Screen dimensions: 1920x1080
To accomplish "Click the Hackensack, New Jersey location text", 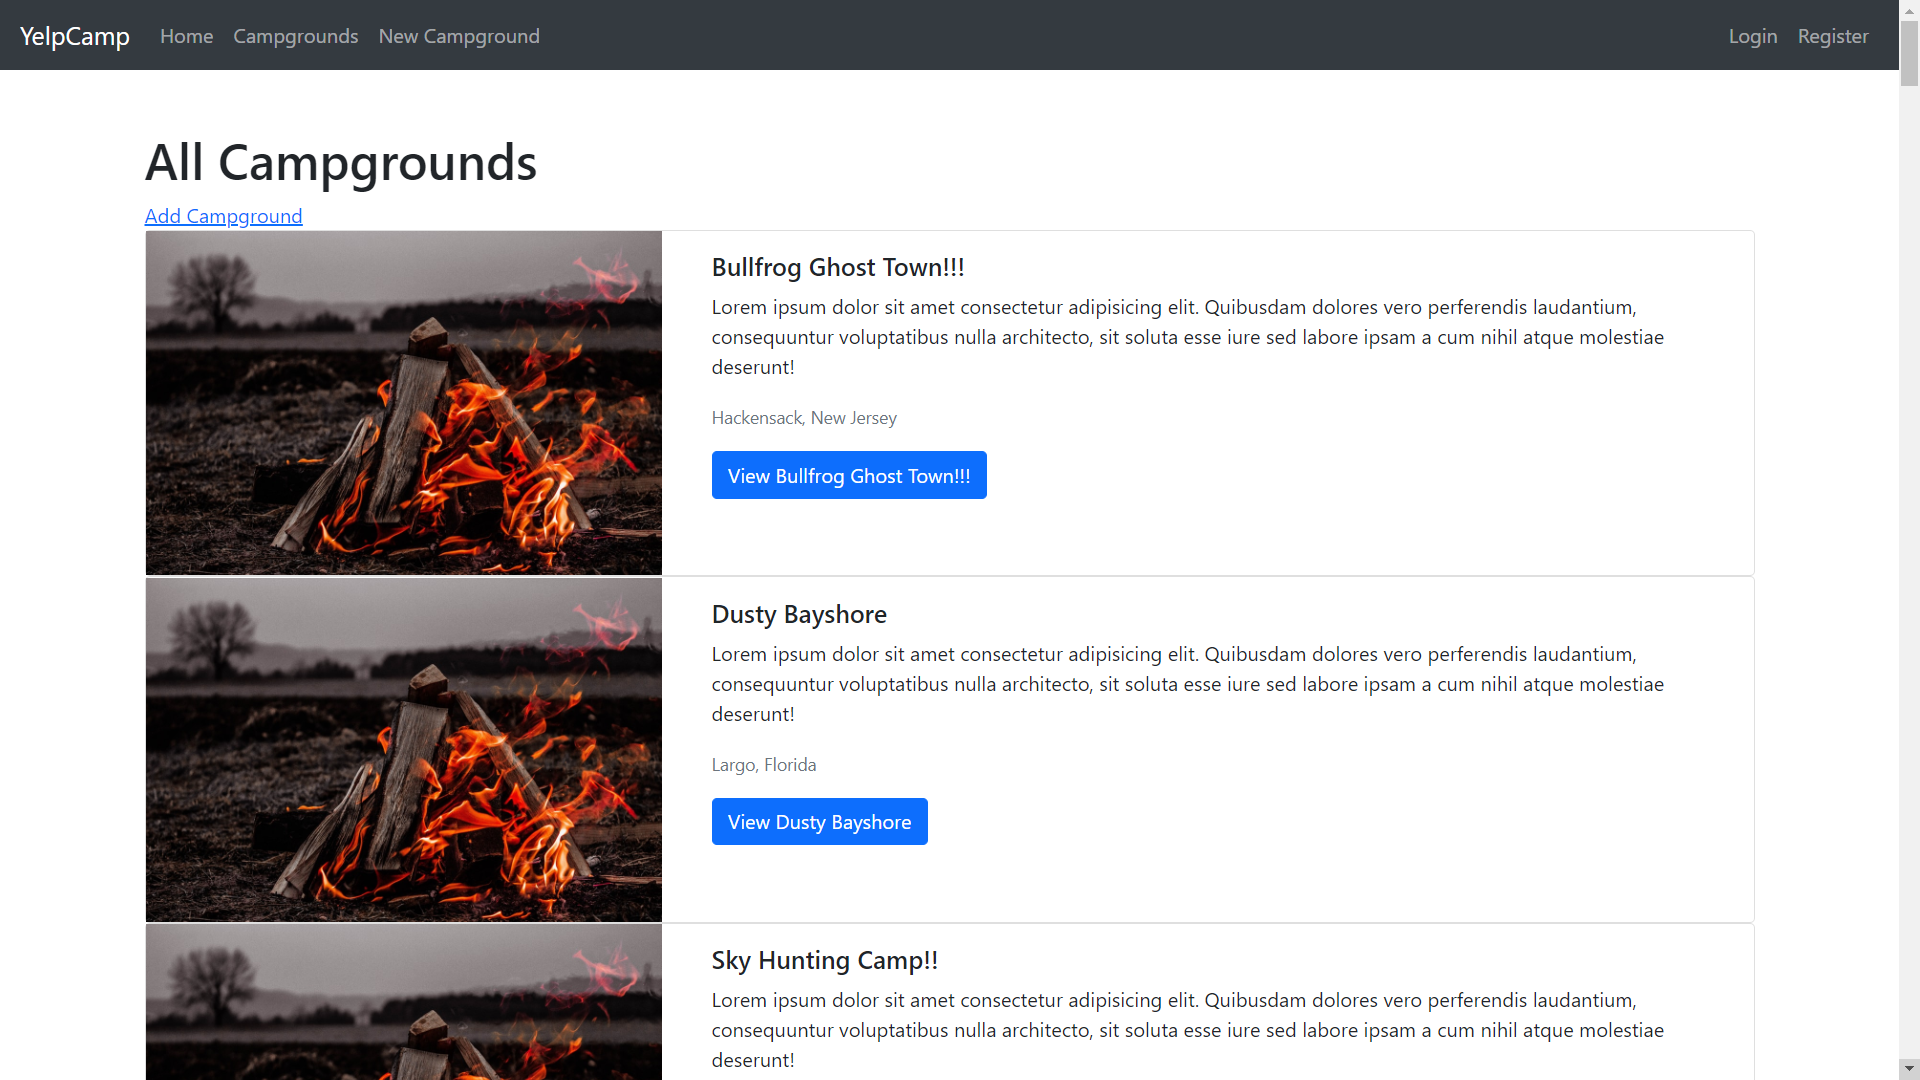I will [x=803, y=418].
